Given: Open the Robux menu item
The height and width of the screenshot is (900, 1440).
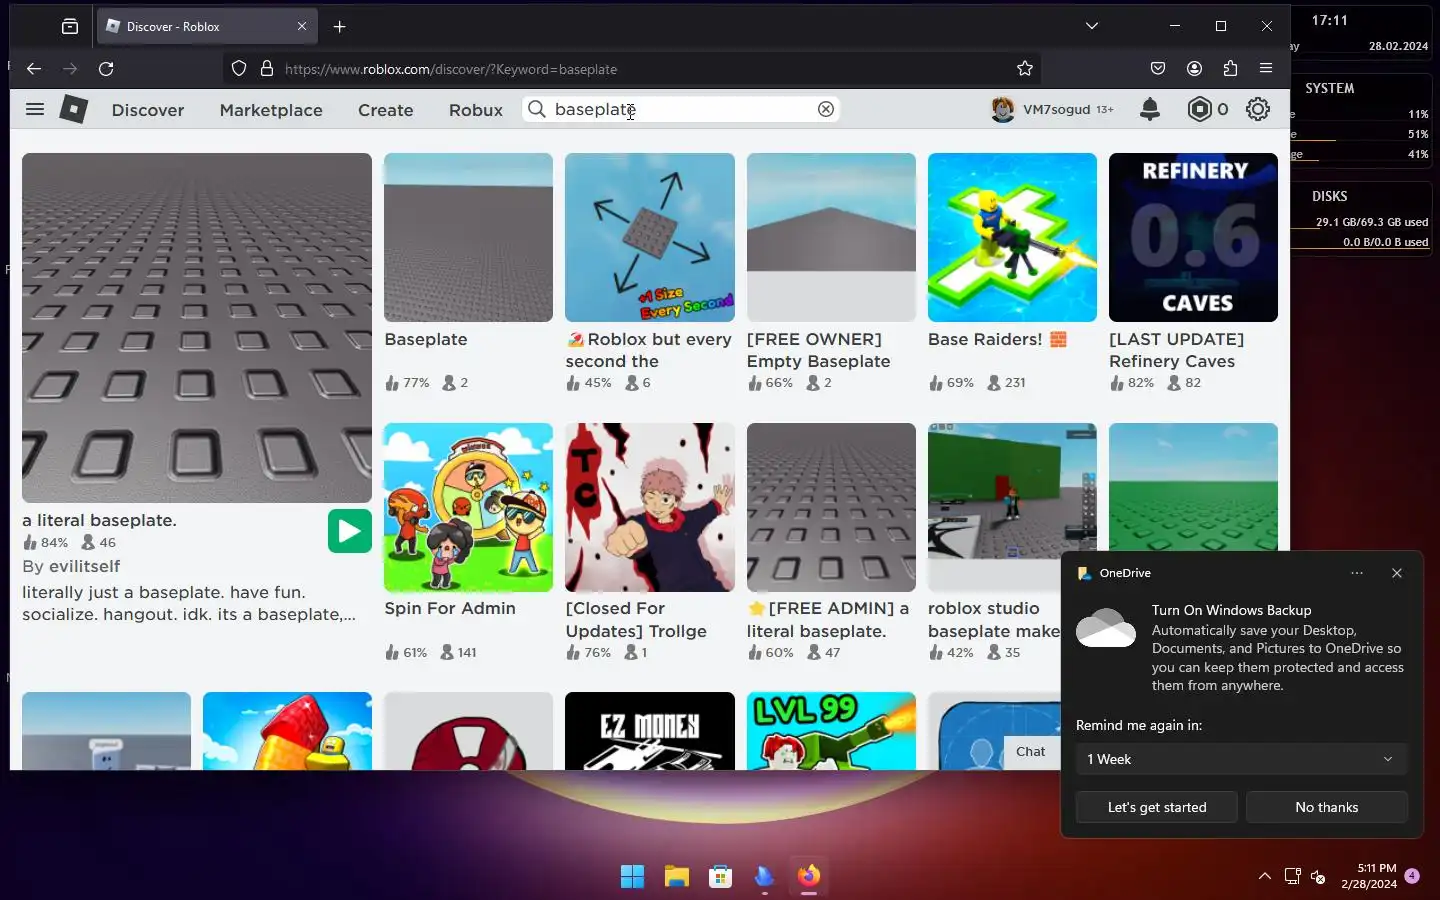Looking at the screenshot, I should (476, 110).
